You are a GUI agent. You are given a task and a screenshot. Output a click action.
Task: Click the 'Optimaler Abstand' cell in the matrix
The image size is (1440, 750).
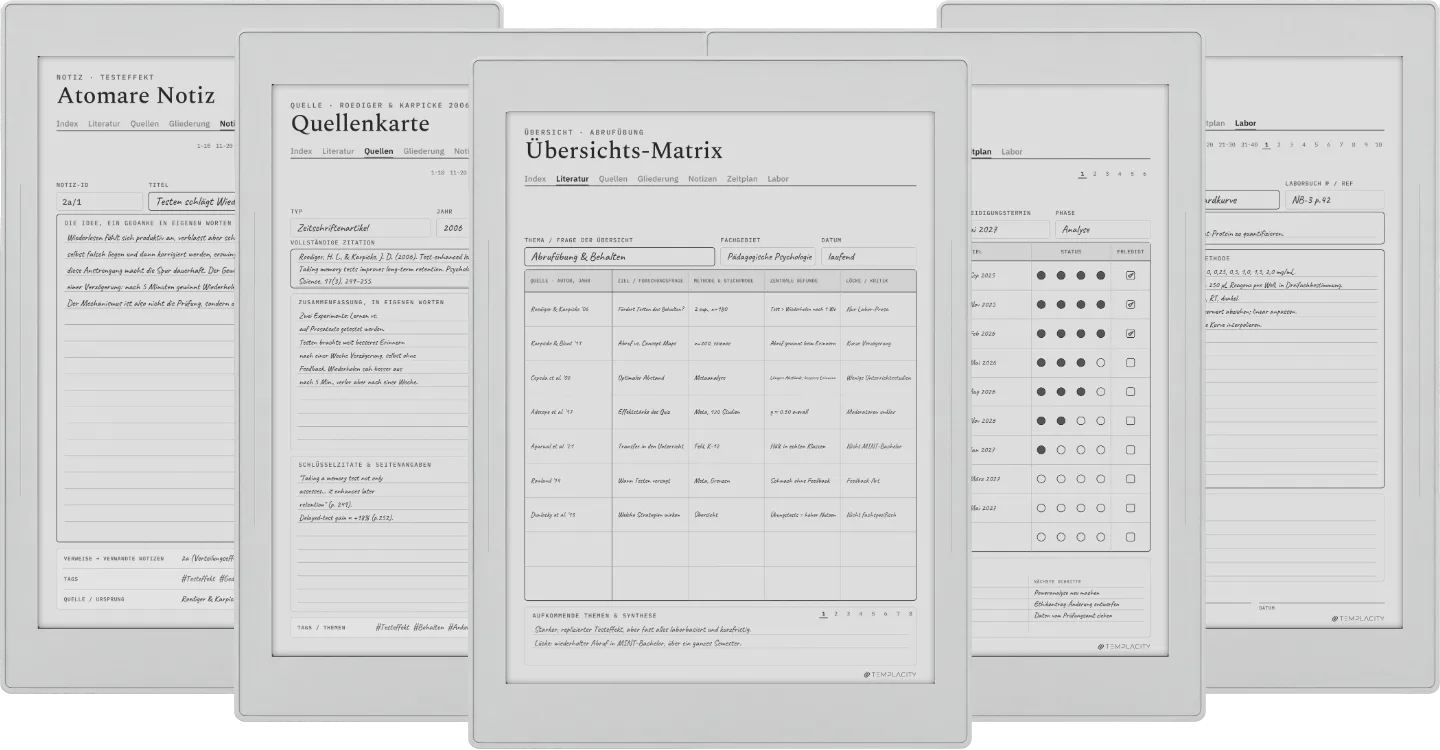point(651,378)
